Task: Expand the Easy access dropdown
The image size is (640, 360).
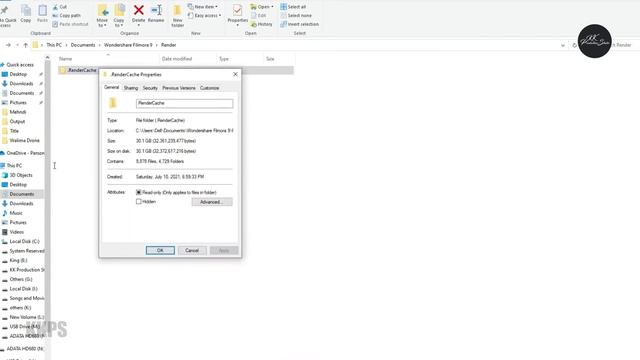Action: tap(204, 16)
